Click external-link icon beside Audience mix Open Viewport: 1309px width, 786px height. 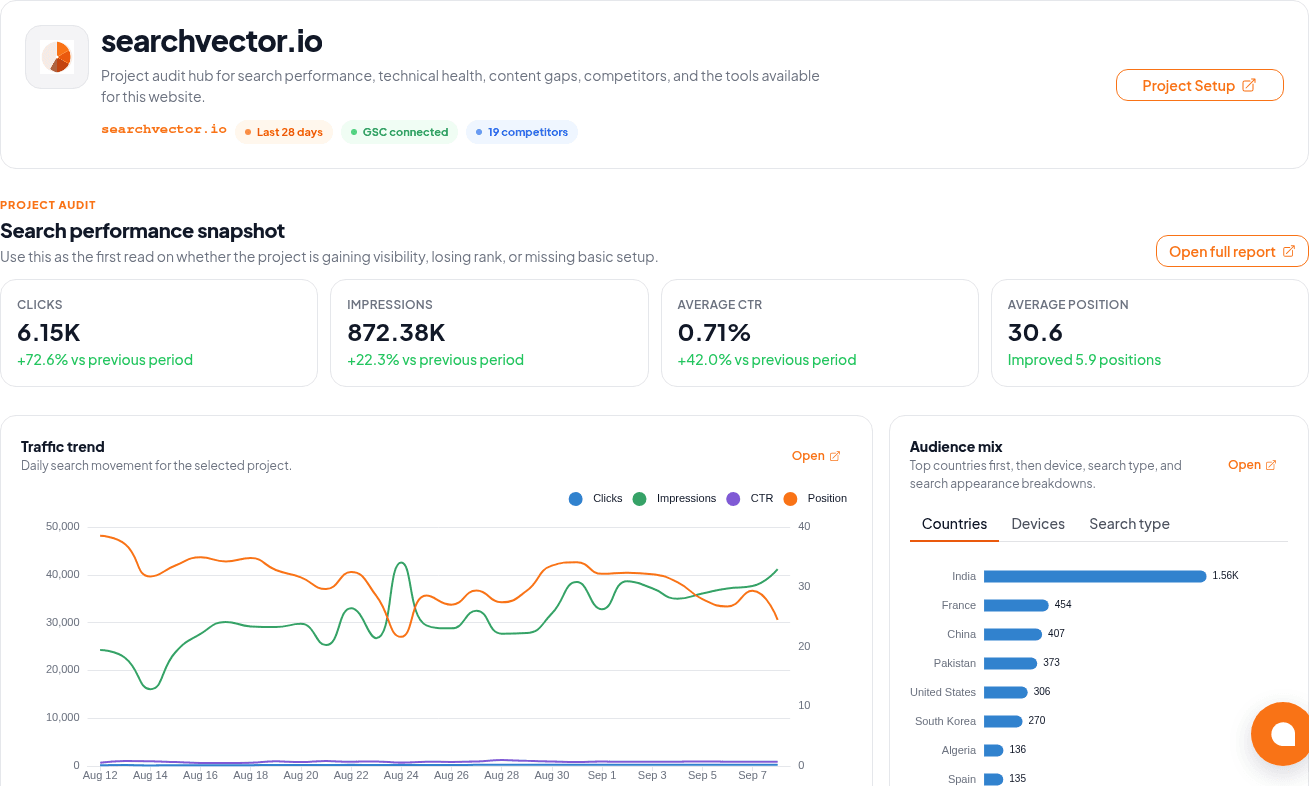tap(1271, 465)
